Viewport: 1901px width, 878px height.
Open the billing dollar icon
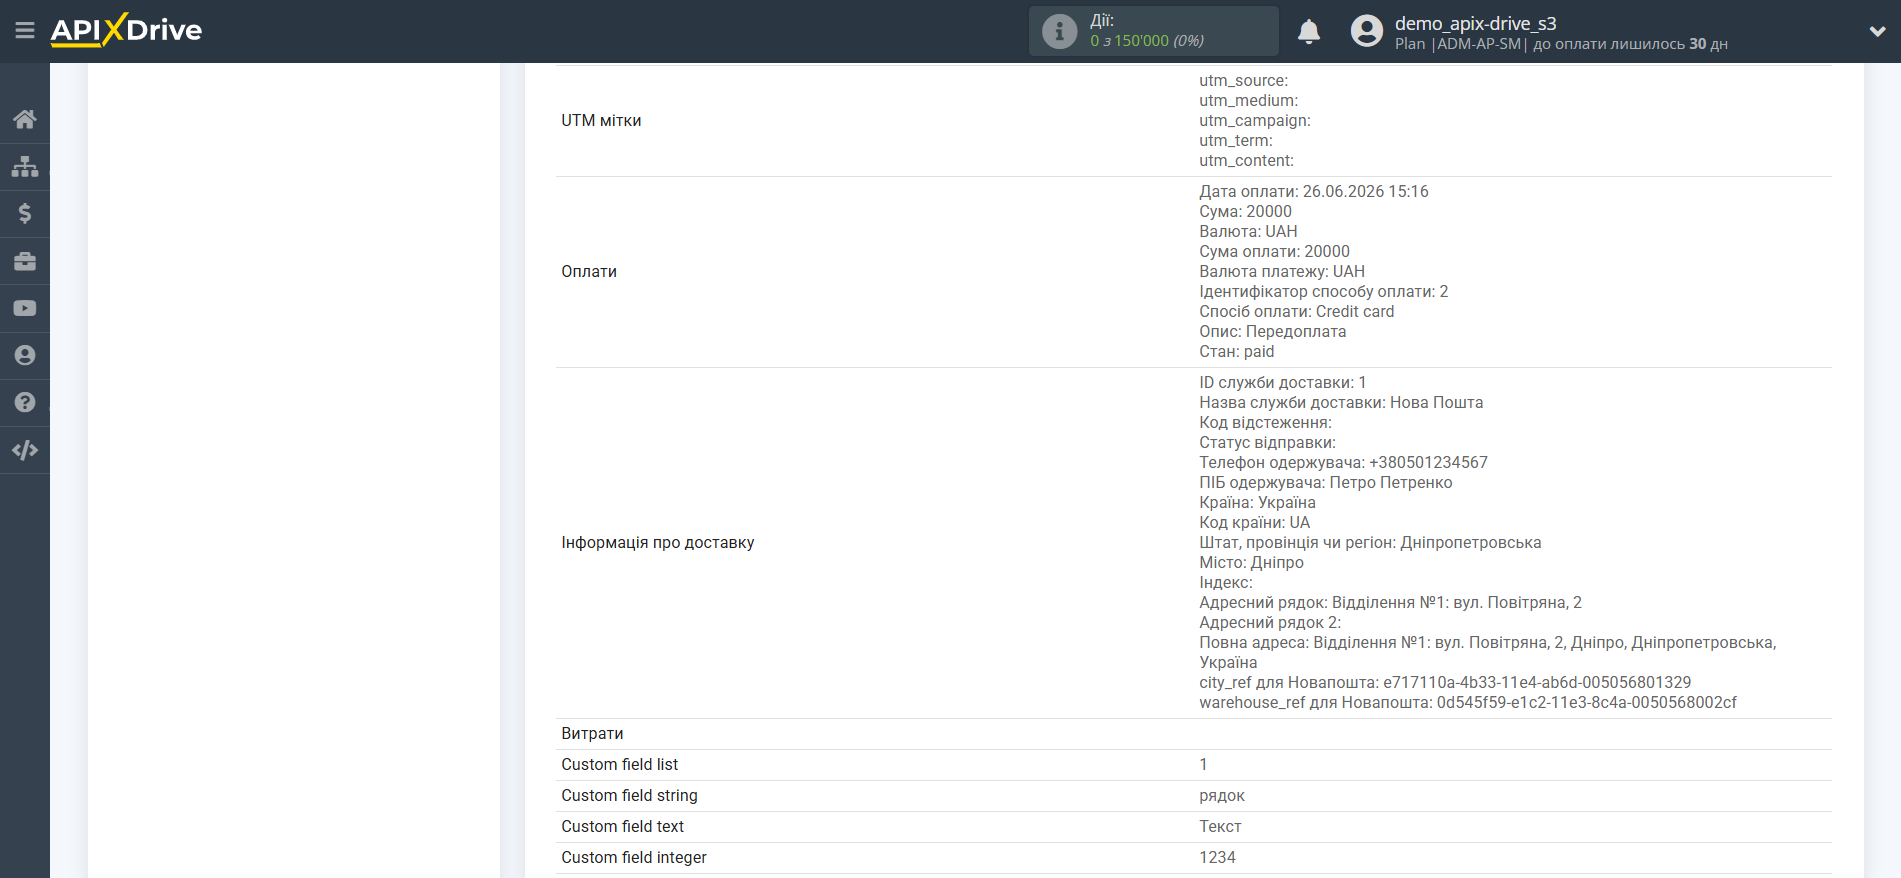(25, 213)
